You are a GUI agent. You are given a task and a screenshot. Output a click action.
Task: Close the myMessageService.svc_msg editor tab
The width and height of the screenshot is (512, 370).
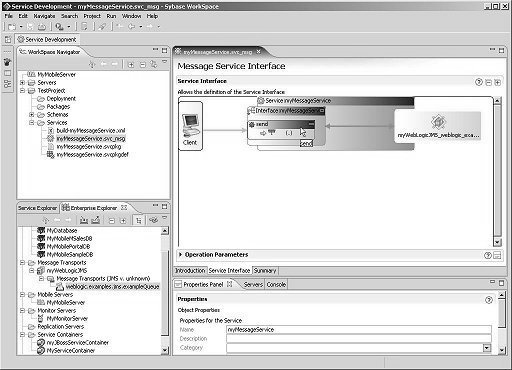[x=258, y=52]
